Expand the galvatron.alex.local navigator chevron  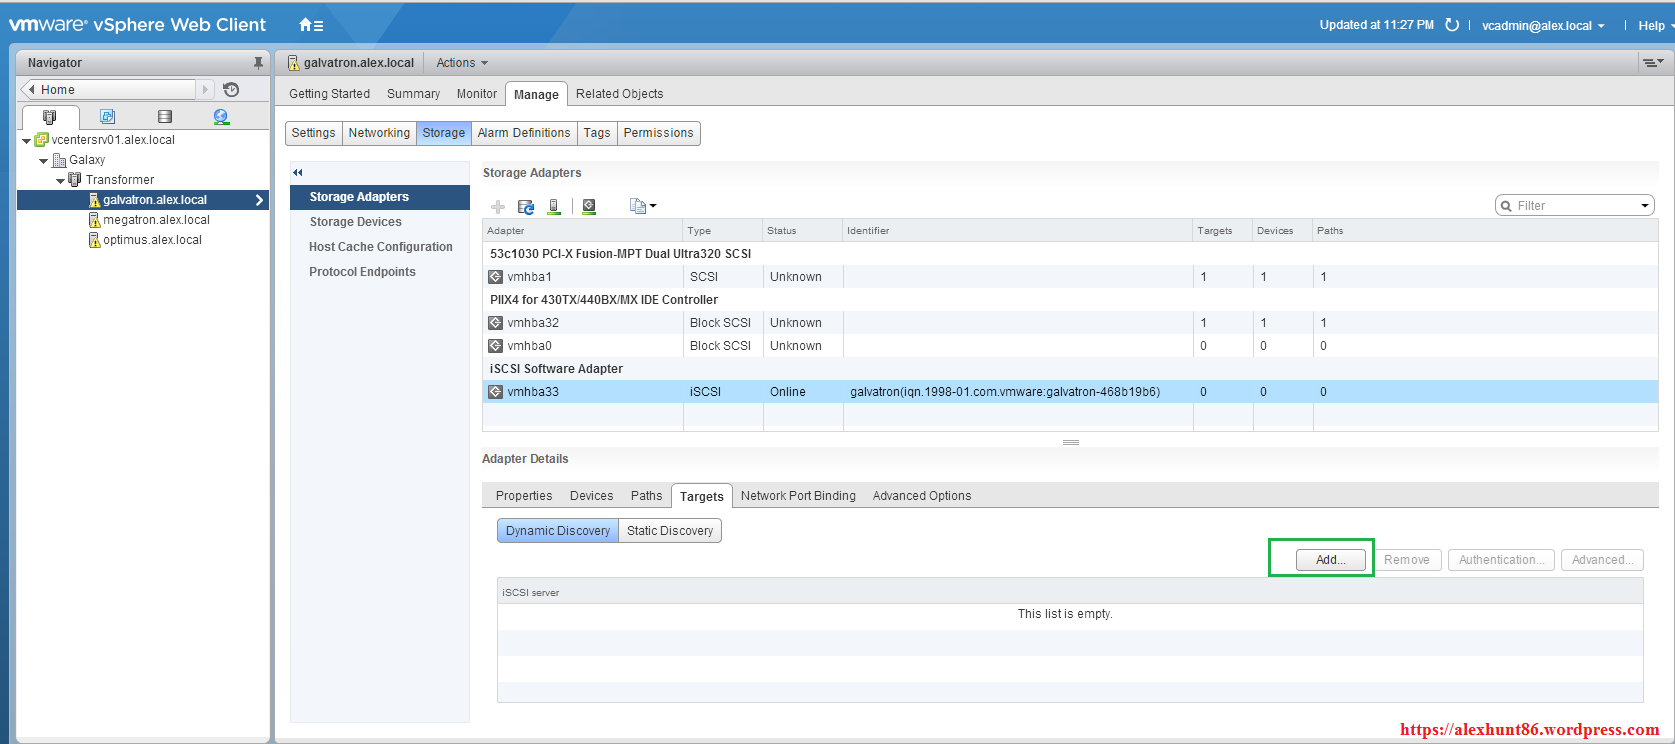(259, 200)
